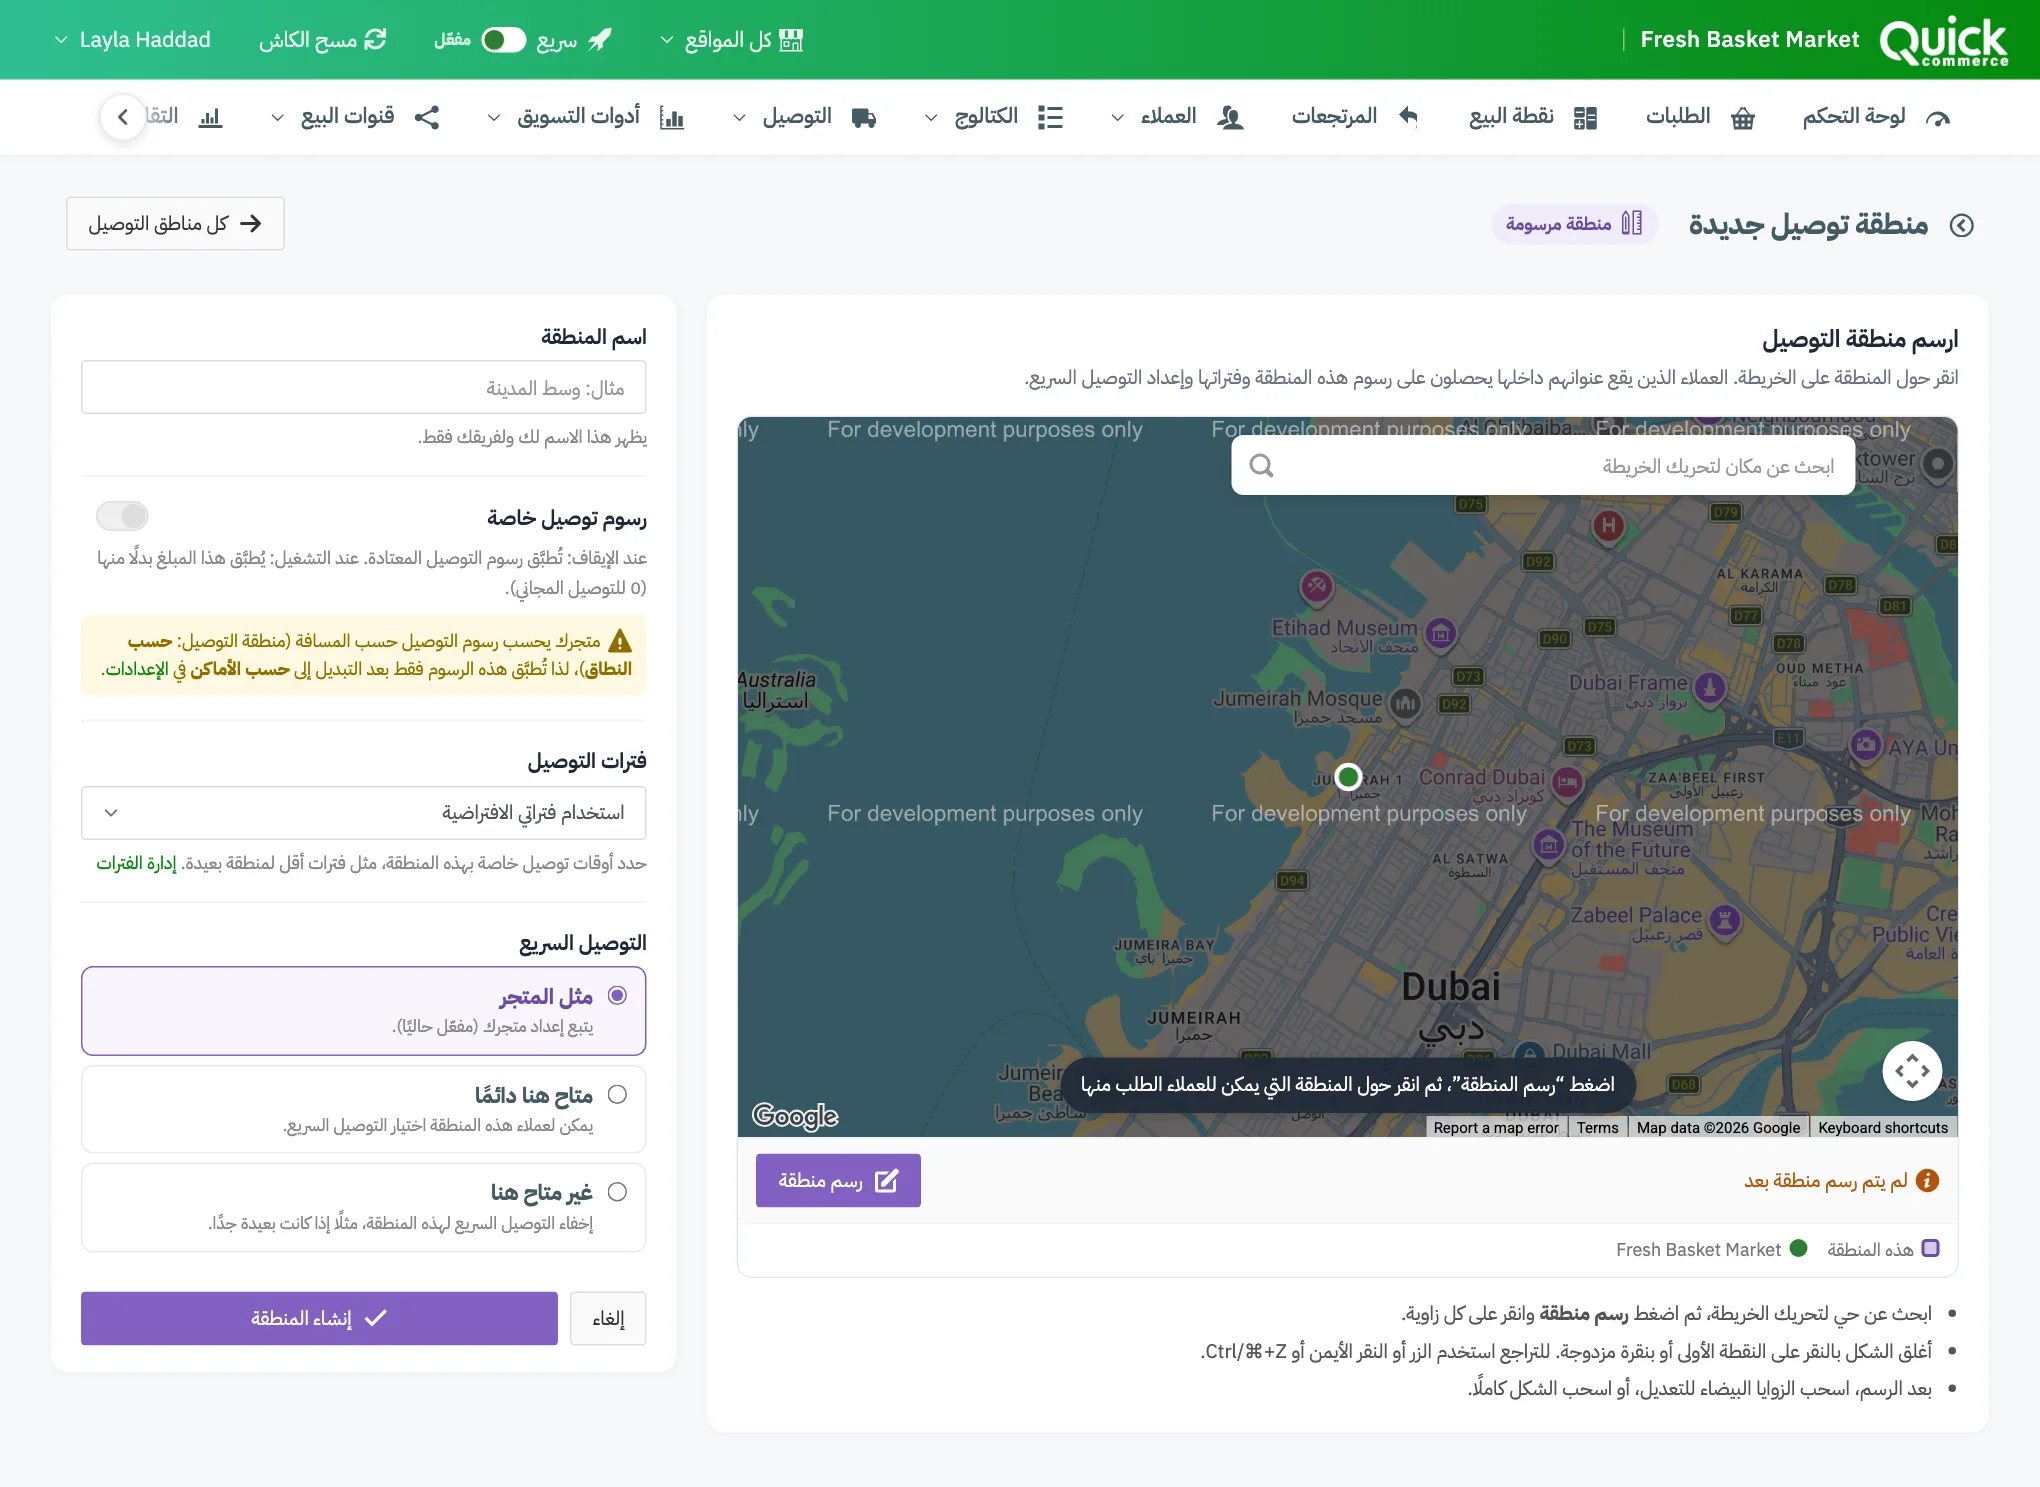
Task: Click the Quick commerce logo
Action: point(1943,40)
